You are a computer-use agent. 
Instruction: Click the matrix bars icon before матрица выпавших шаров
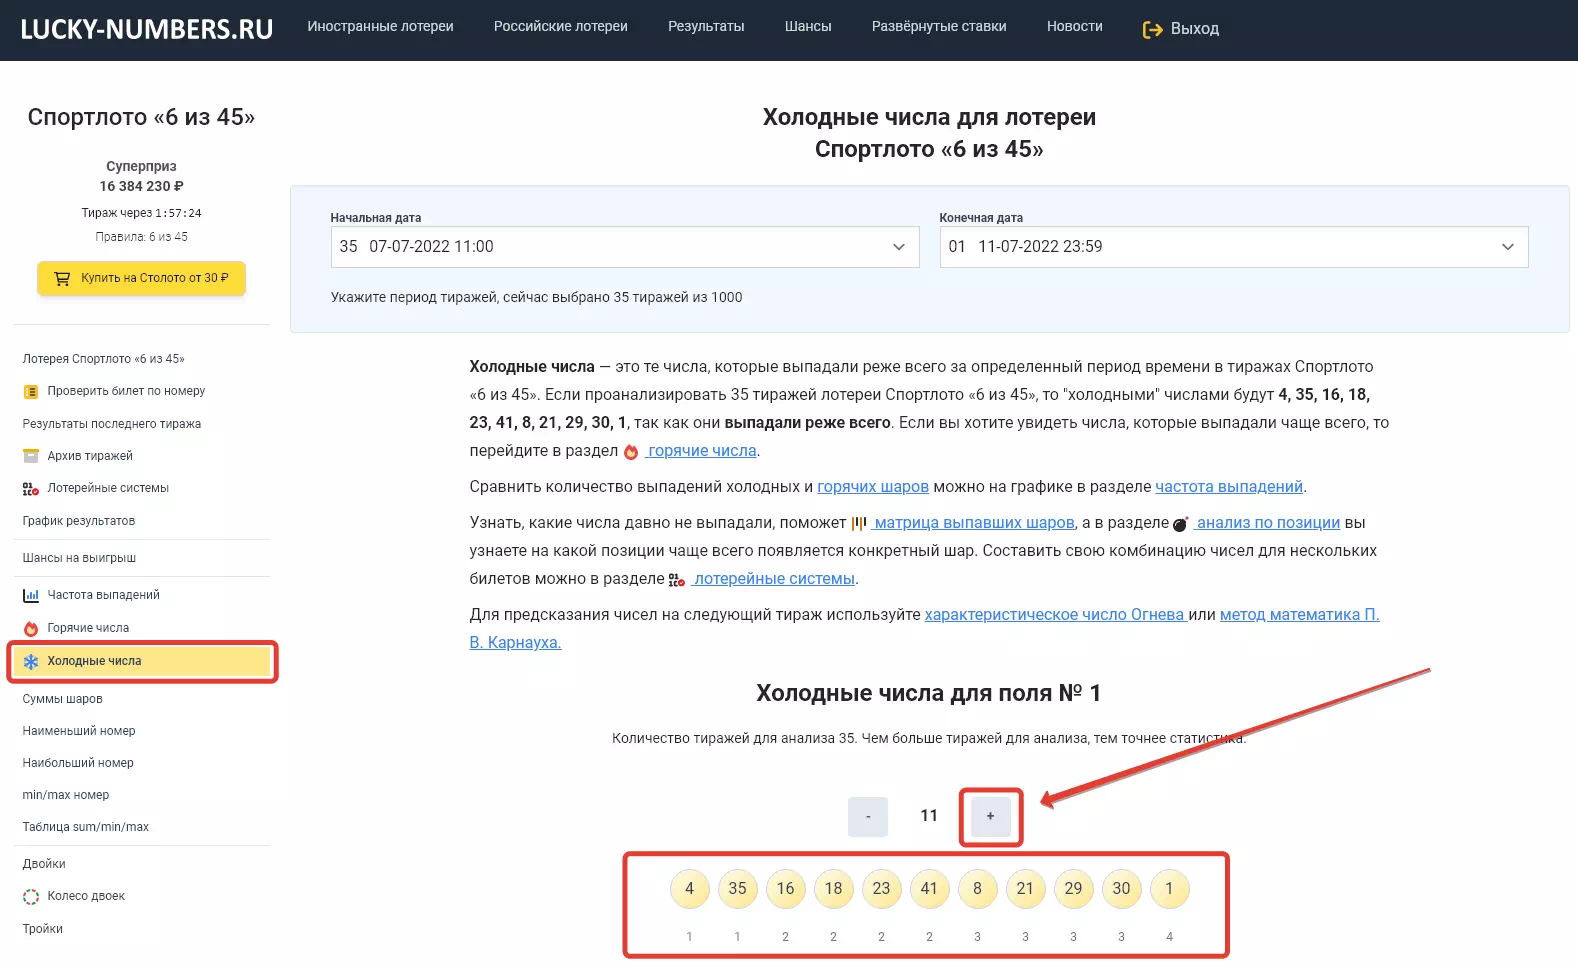[859, 523]
